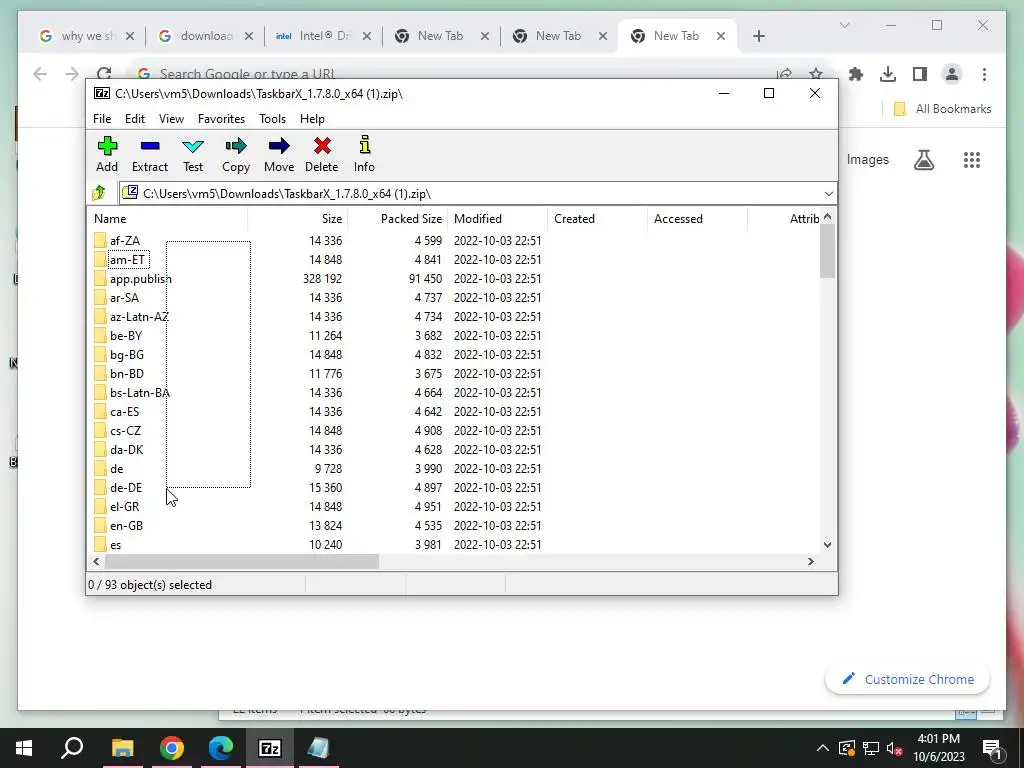This screenshot has width=1024, height=768.
Task: Open the Favorites menu
Action: point(221,119)
